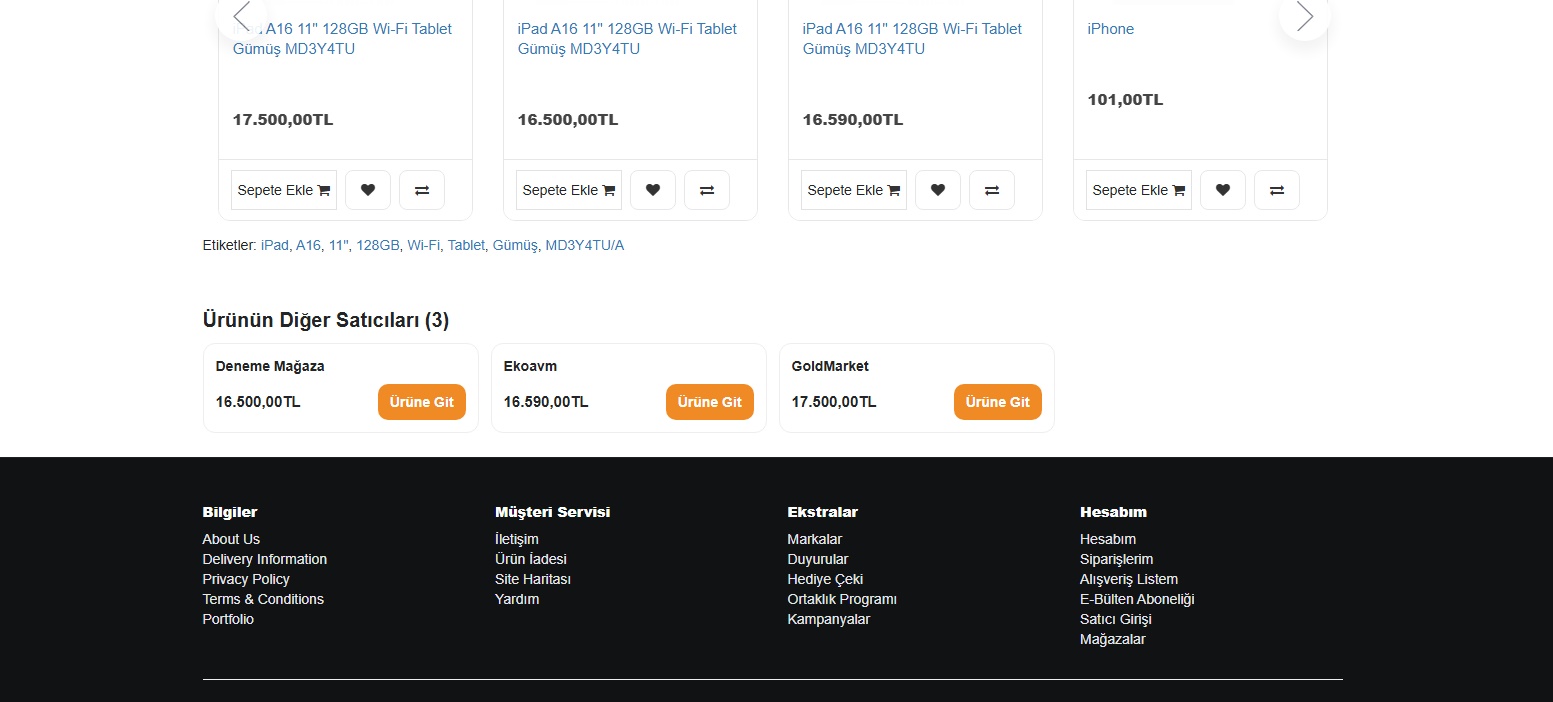This screenshot has height=702, width=1553.
Task: Click the carousel next arrow
Action: (1304, 16)
